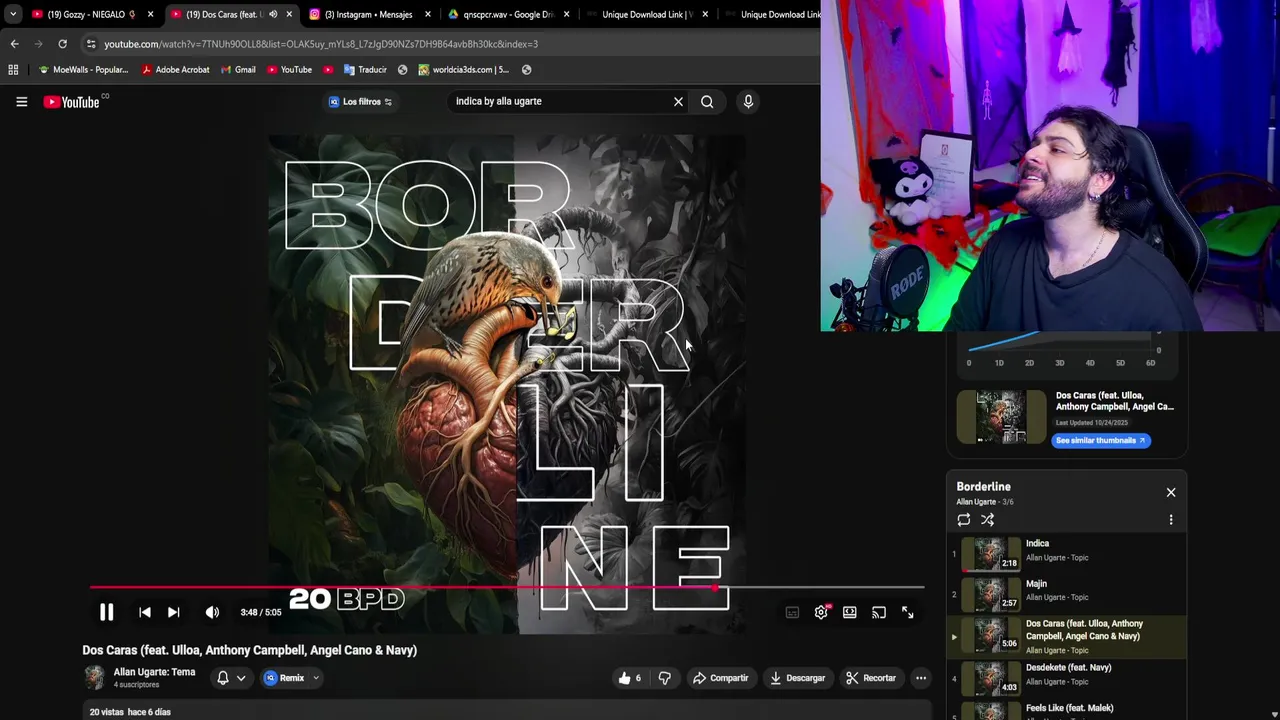Open the Borderline playlist title
Screen dimensions: 1280x720
(x=983, y=486)
